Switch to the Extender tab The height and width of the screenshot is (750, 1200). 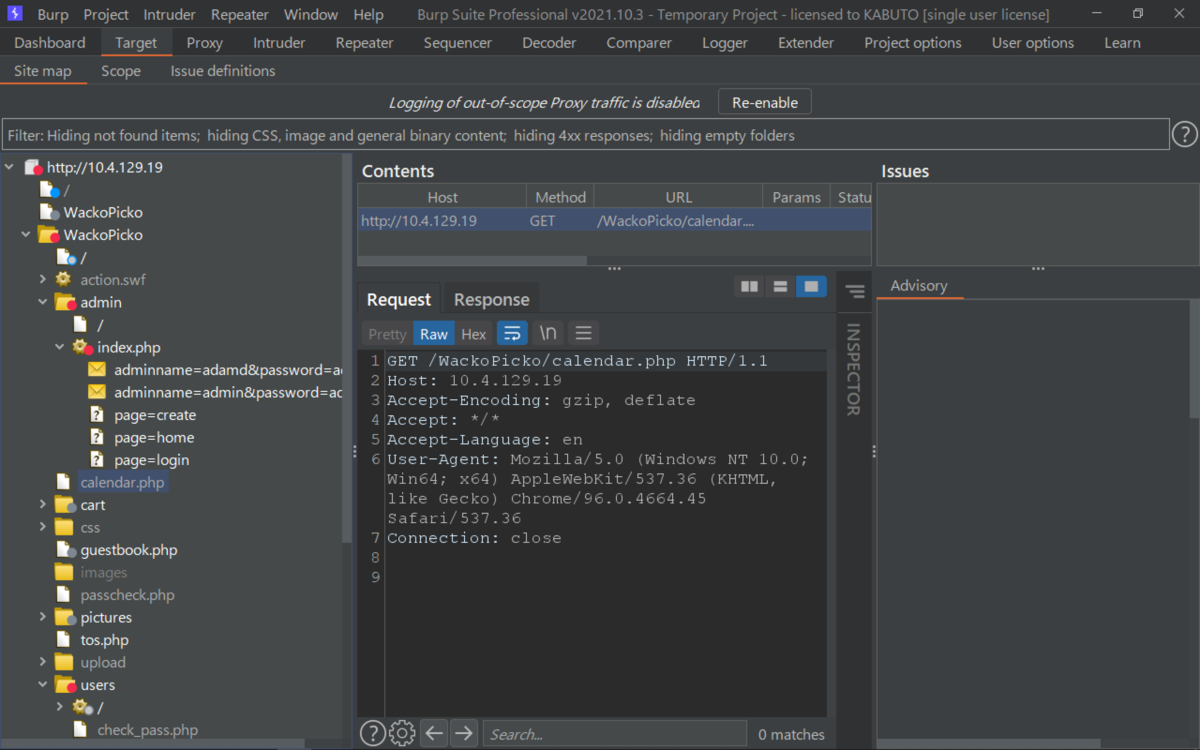pyautogui.click(x=806, y=43)
